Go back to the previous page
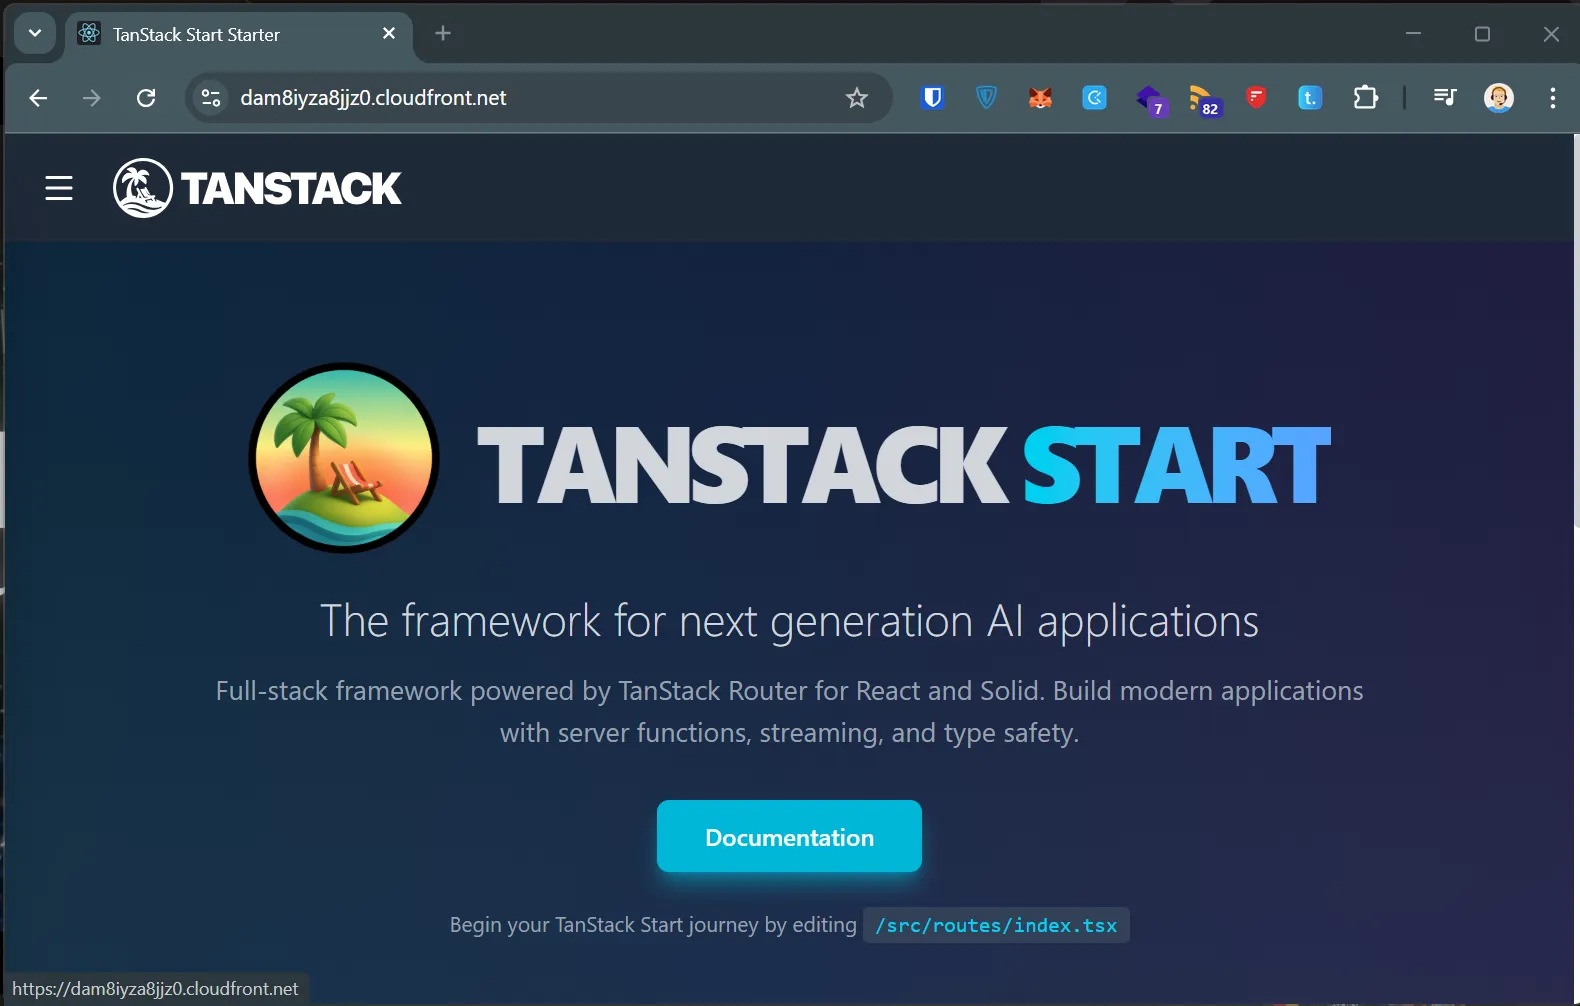Screen dimensions: 1580x1006 [38, 98]
